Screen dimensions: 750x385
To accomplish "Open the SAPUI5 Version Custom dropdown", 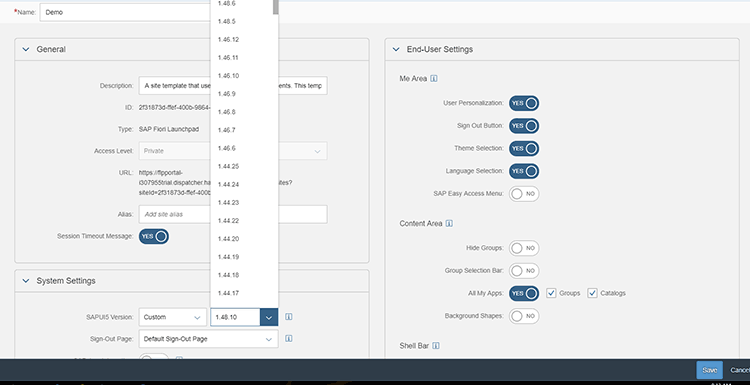I will pos(173,317).
